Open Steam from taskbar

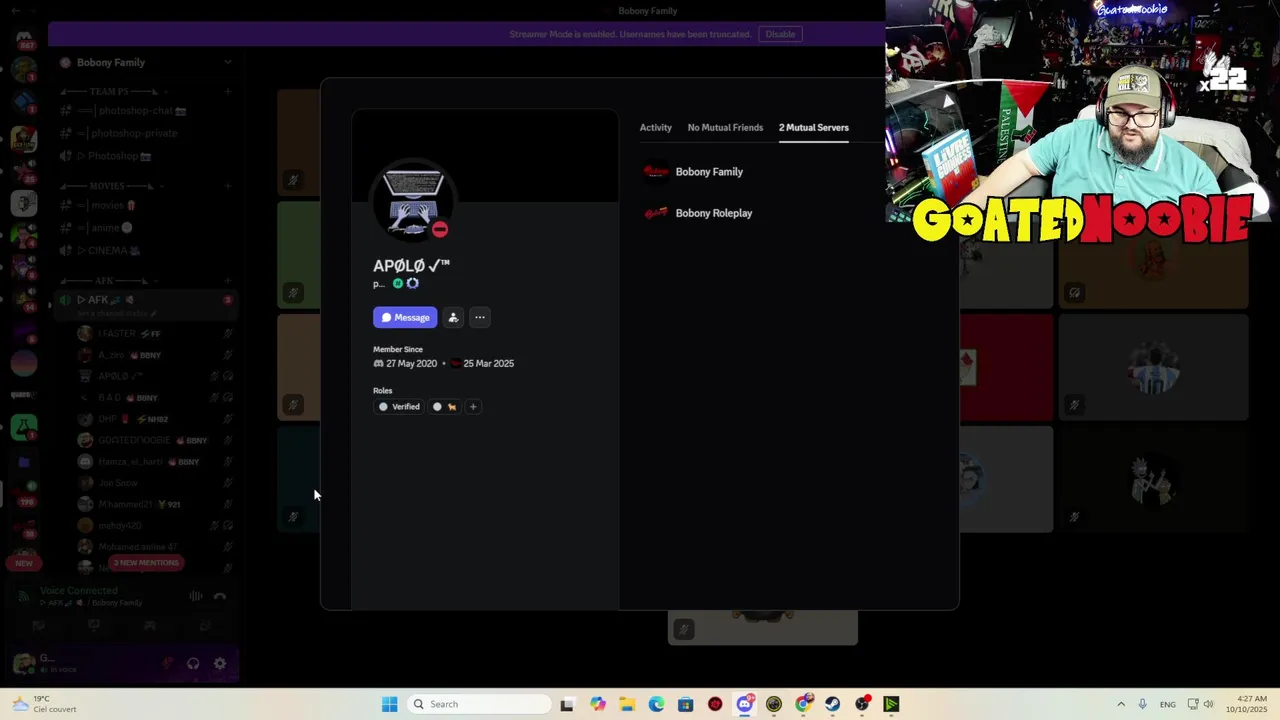point(832,704)
